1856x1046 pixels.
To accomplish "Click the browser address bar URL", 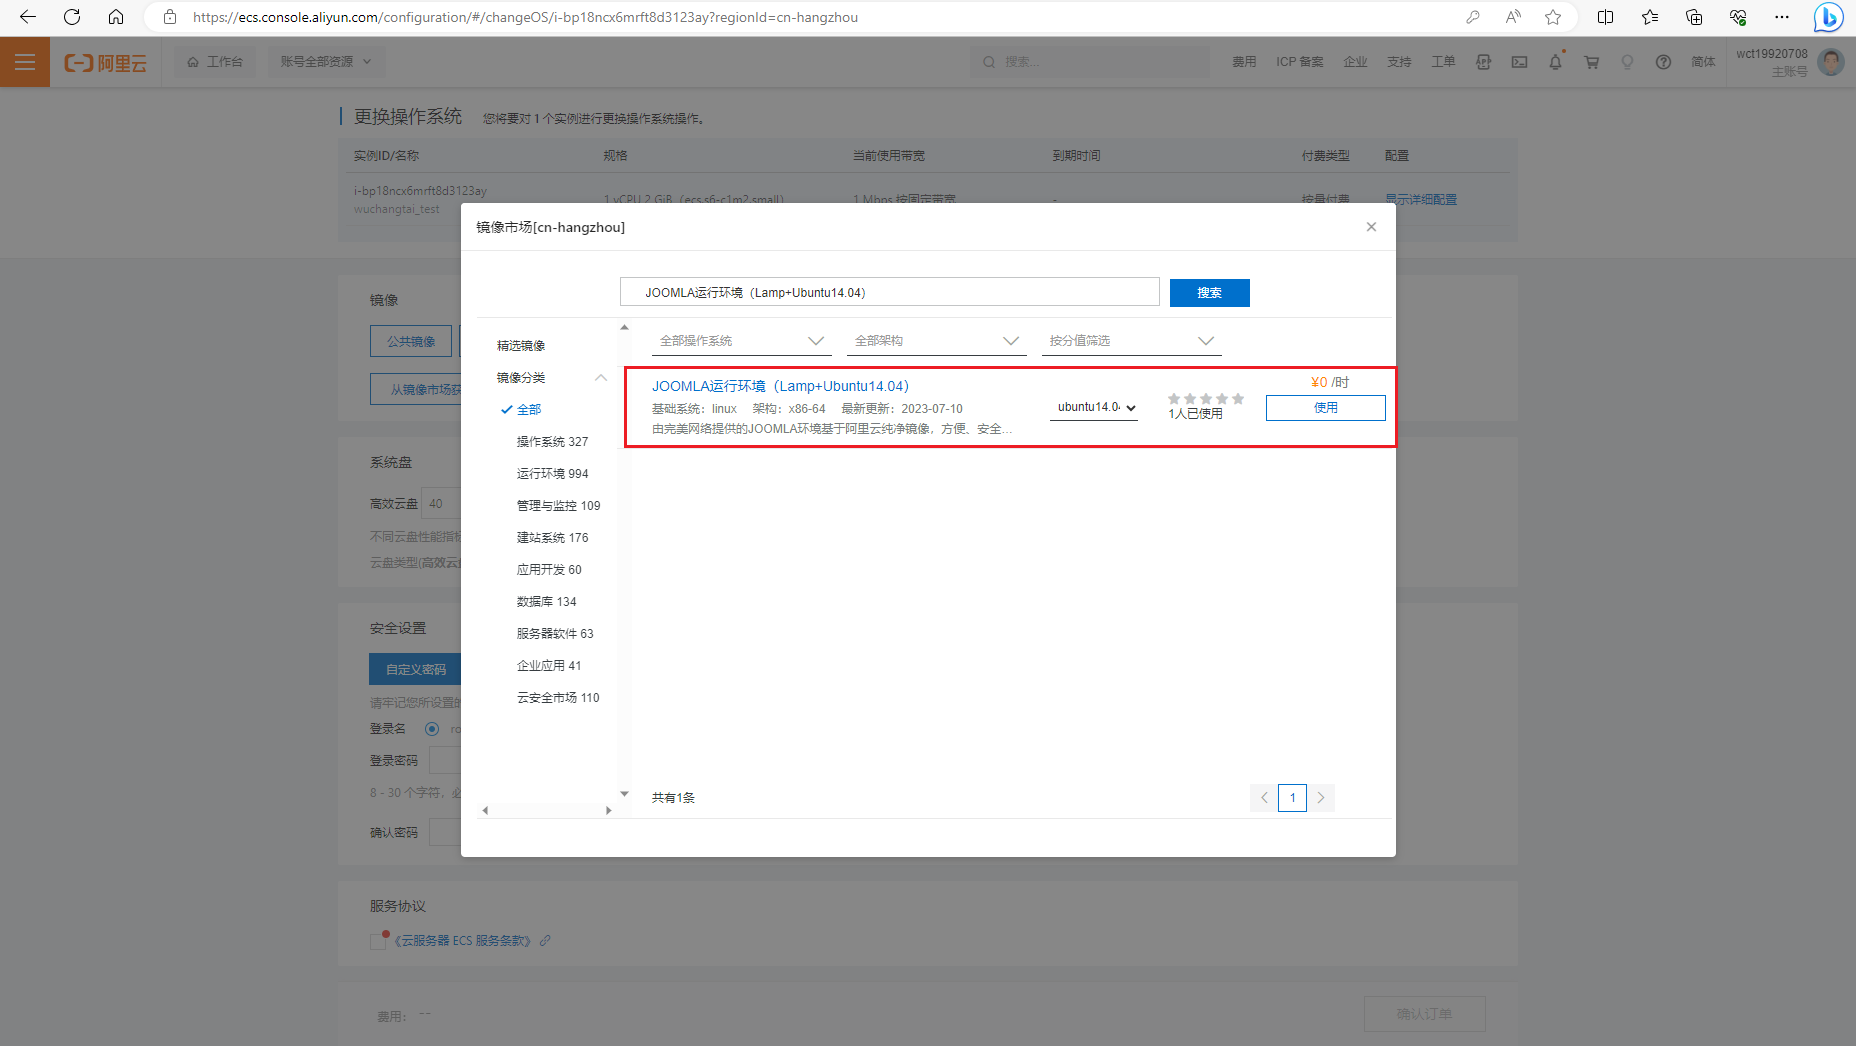I will [x=525, y=17].
